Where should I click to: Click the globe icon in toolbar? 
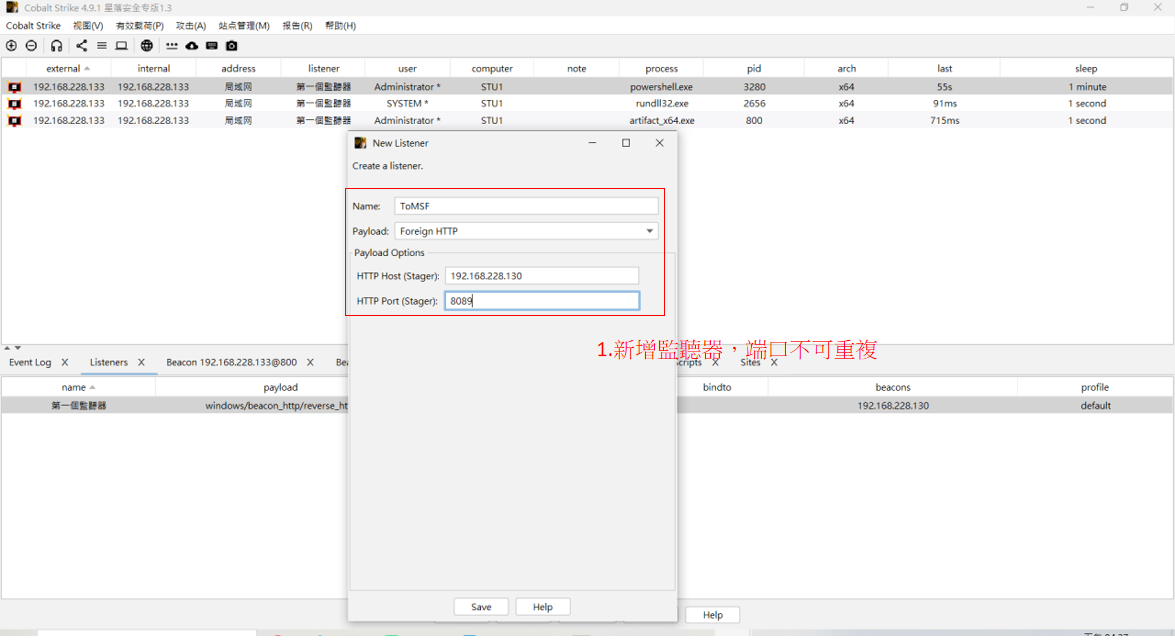point(147,46)
